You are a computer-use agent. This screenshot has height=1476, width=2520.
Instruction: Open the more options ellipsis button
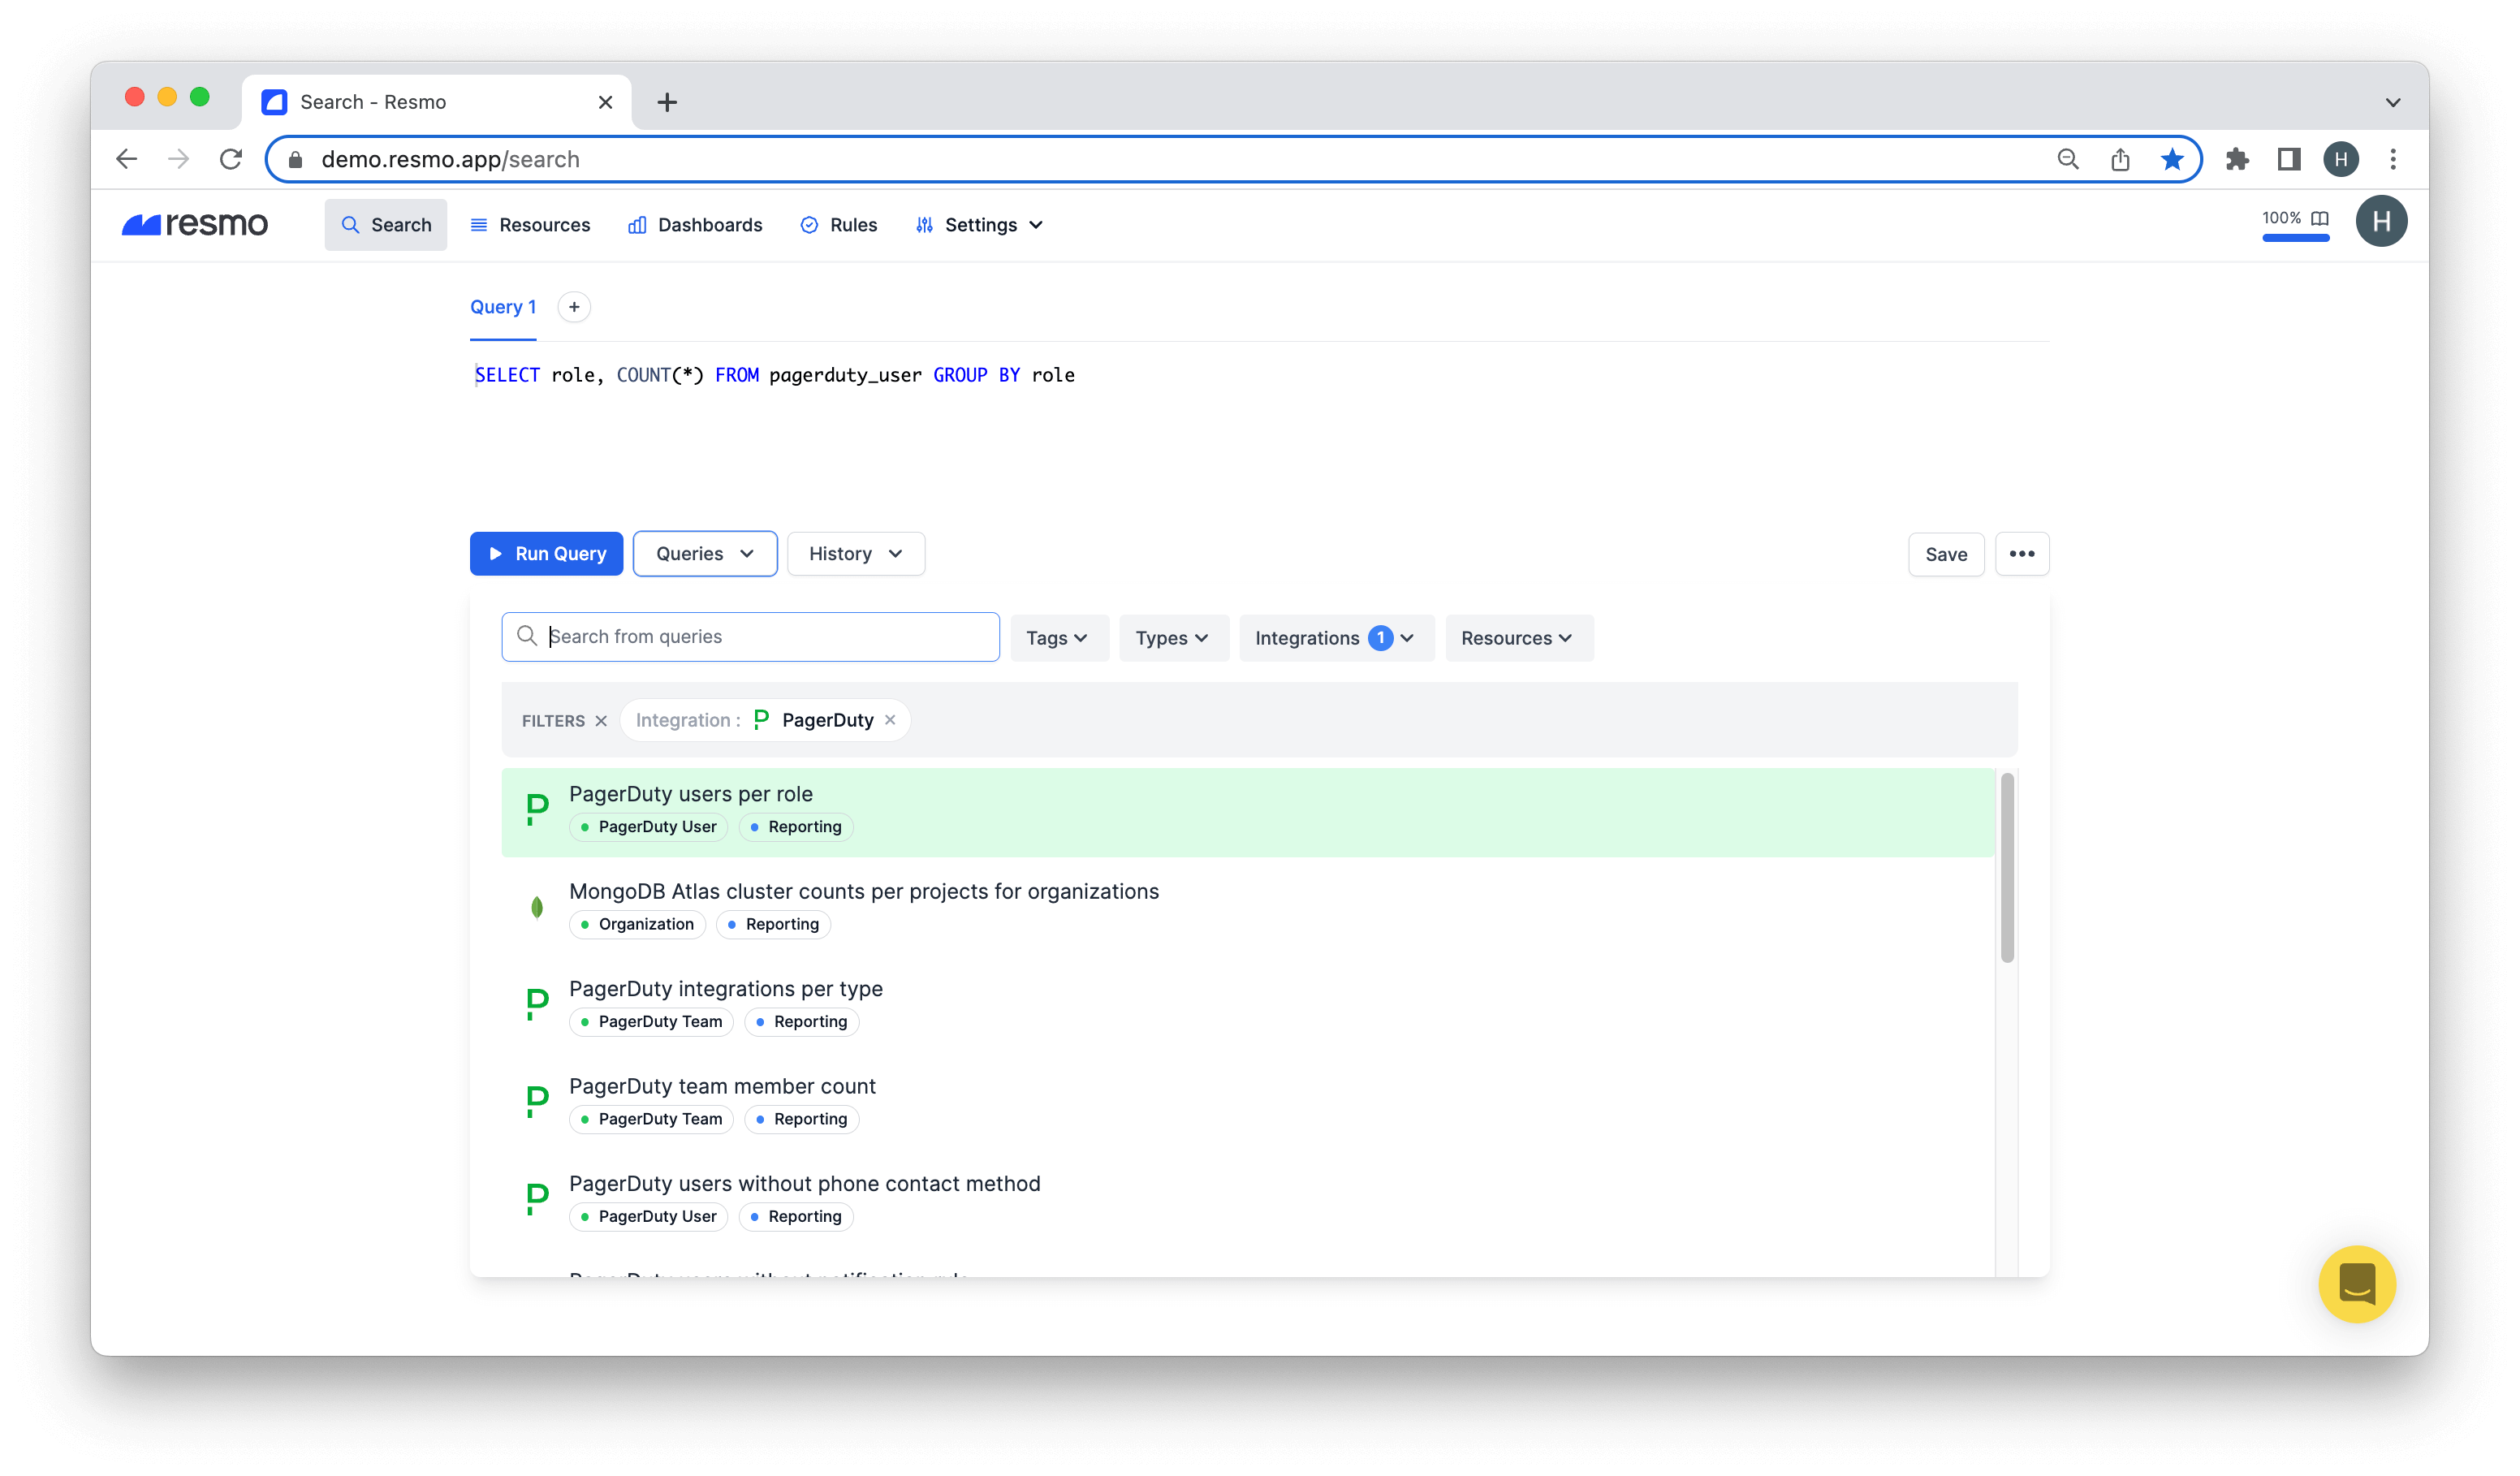click(2022, 554)
